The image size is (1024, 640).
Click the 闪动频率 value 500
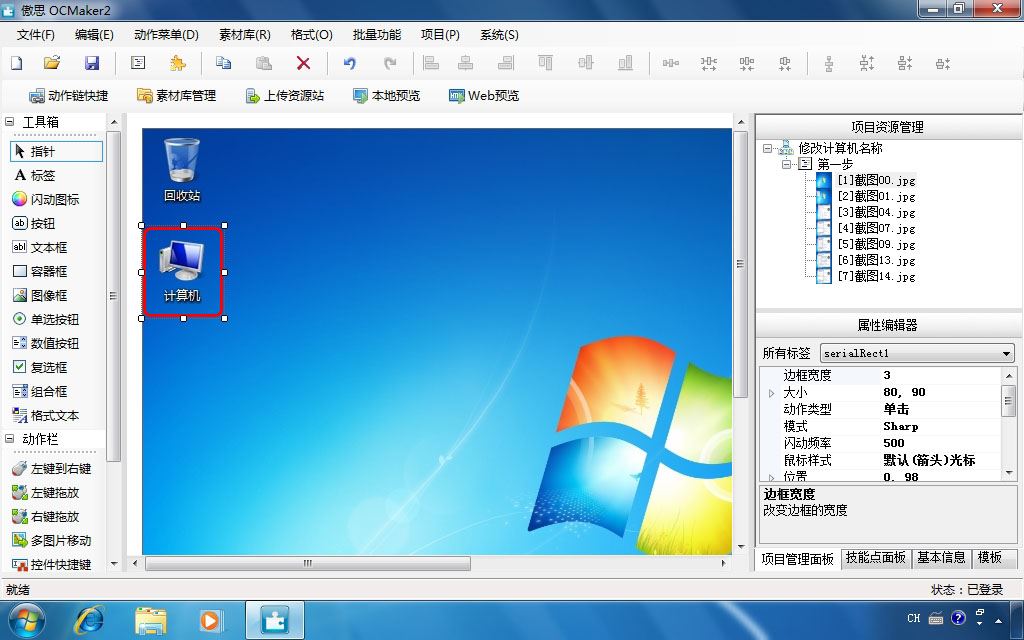(940, 443)
